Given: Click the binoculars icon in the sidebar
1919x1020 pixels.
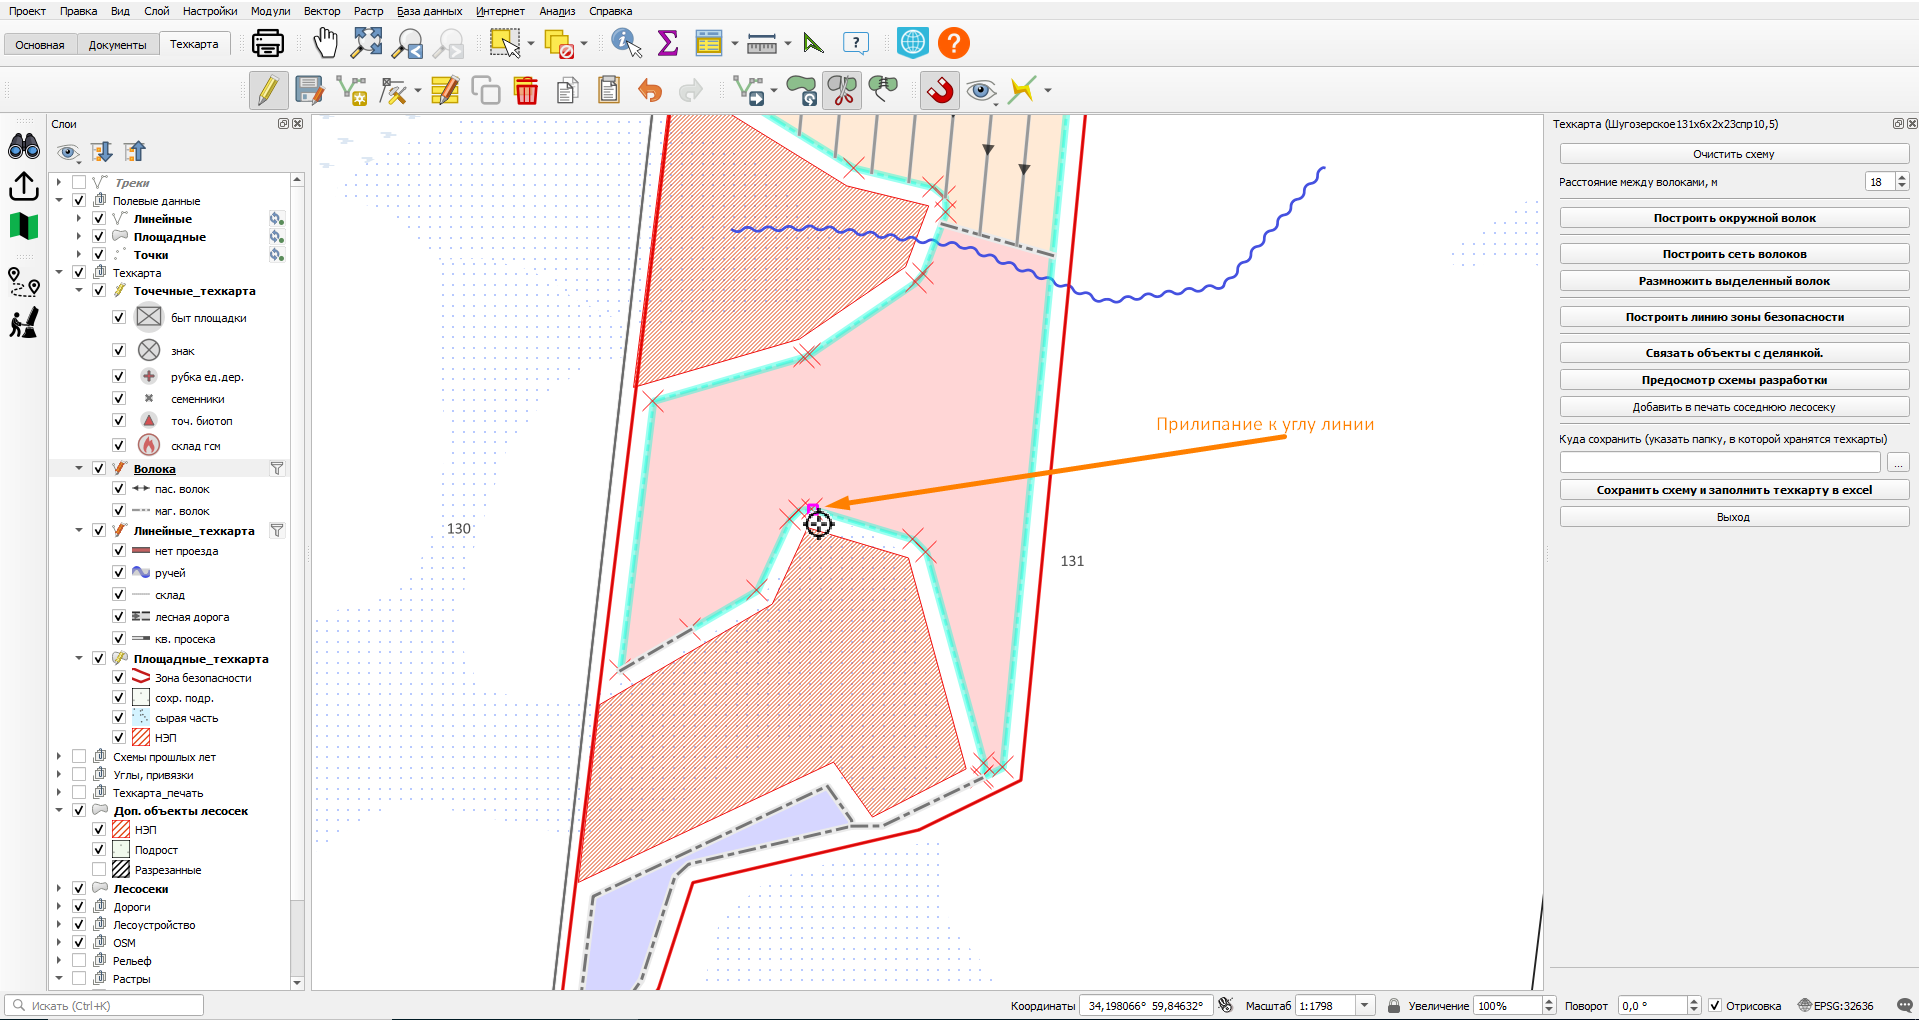Looking at the screenshot, I should click(x=24, y=146).
